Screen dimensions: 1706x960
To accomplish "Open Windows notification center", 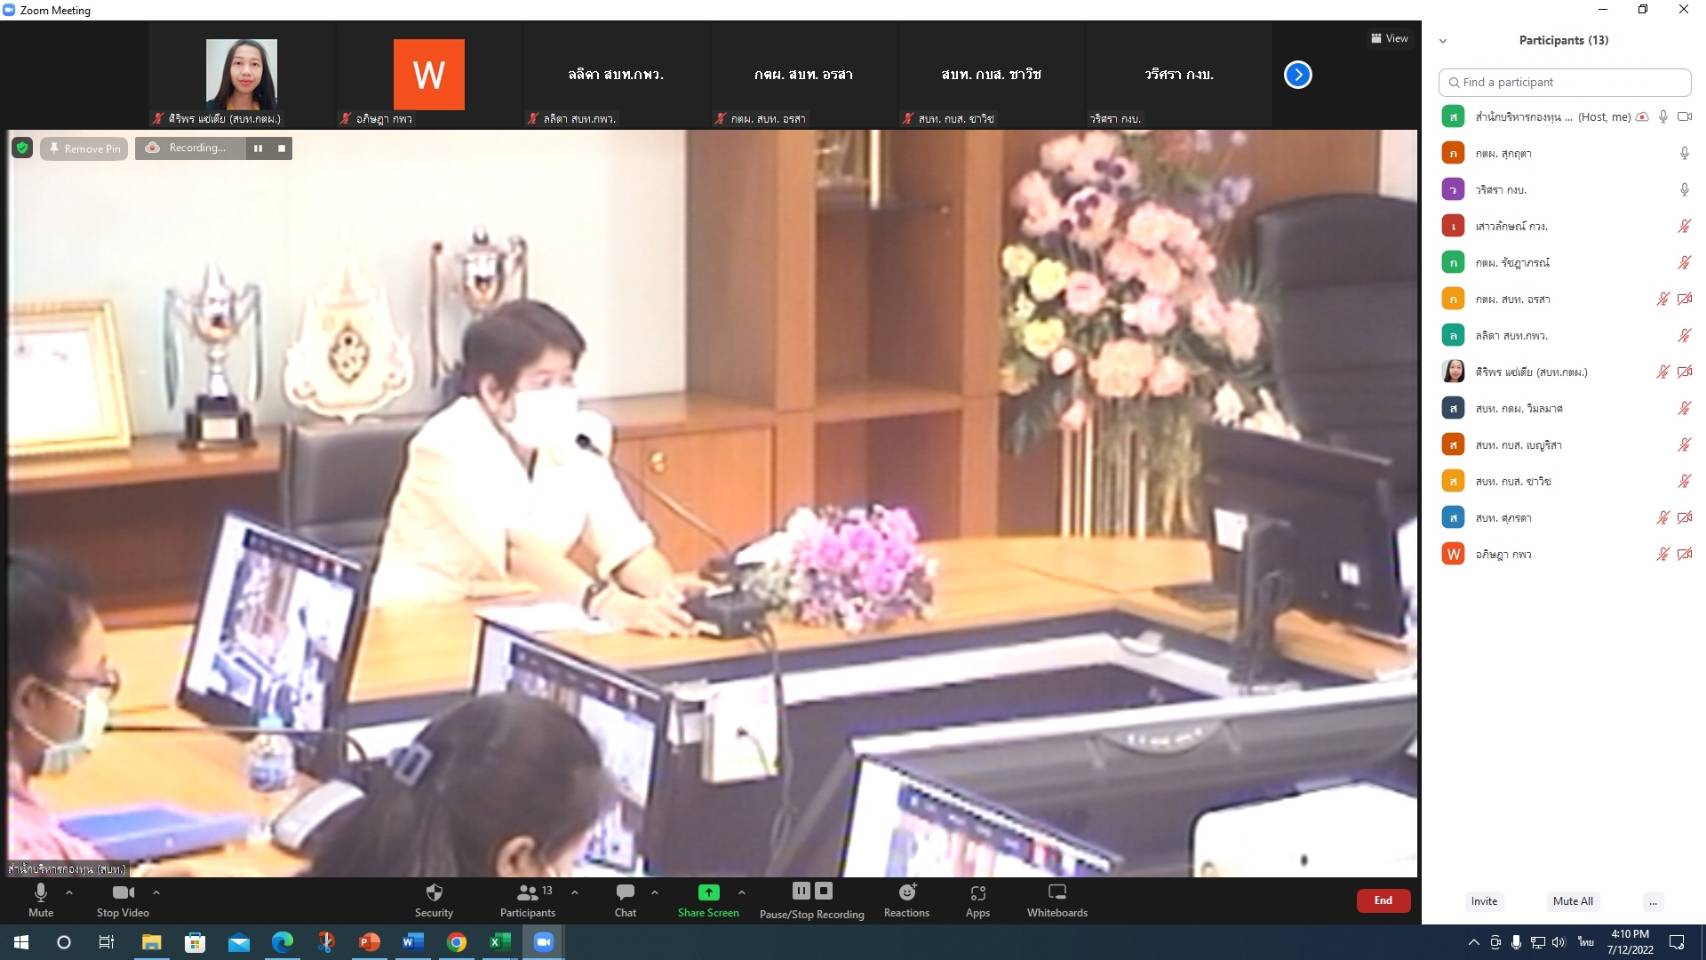I will pos(1677,942).
